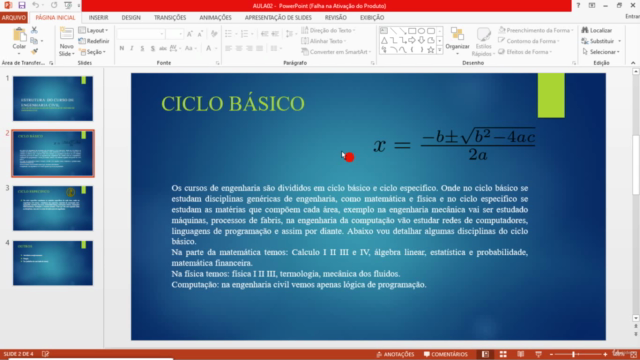Select slide 3 Ciclo Específico thumbnail
This screenshot has height=360, width=640.
coord(53,208)
